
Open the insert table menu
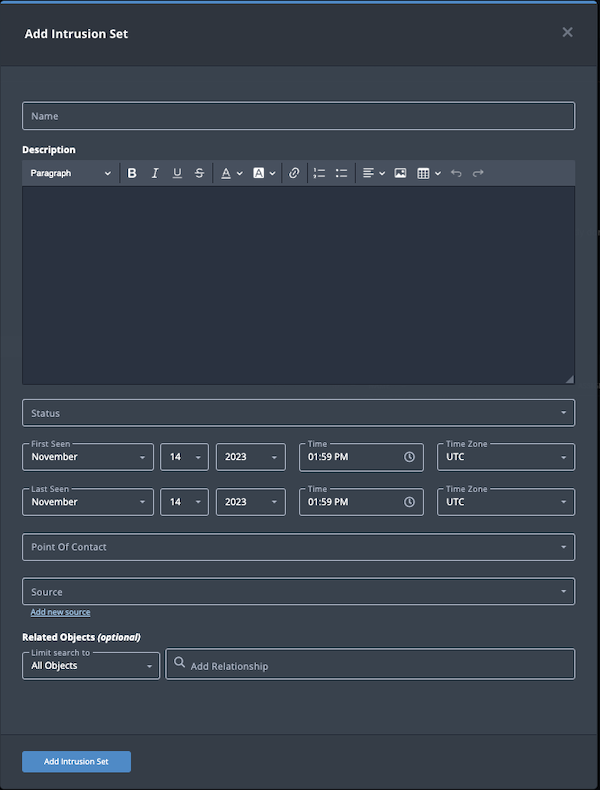click(x=429, y=173)
